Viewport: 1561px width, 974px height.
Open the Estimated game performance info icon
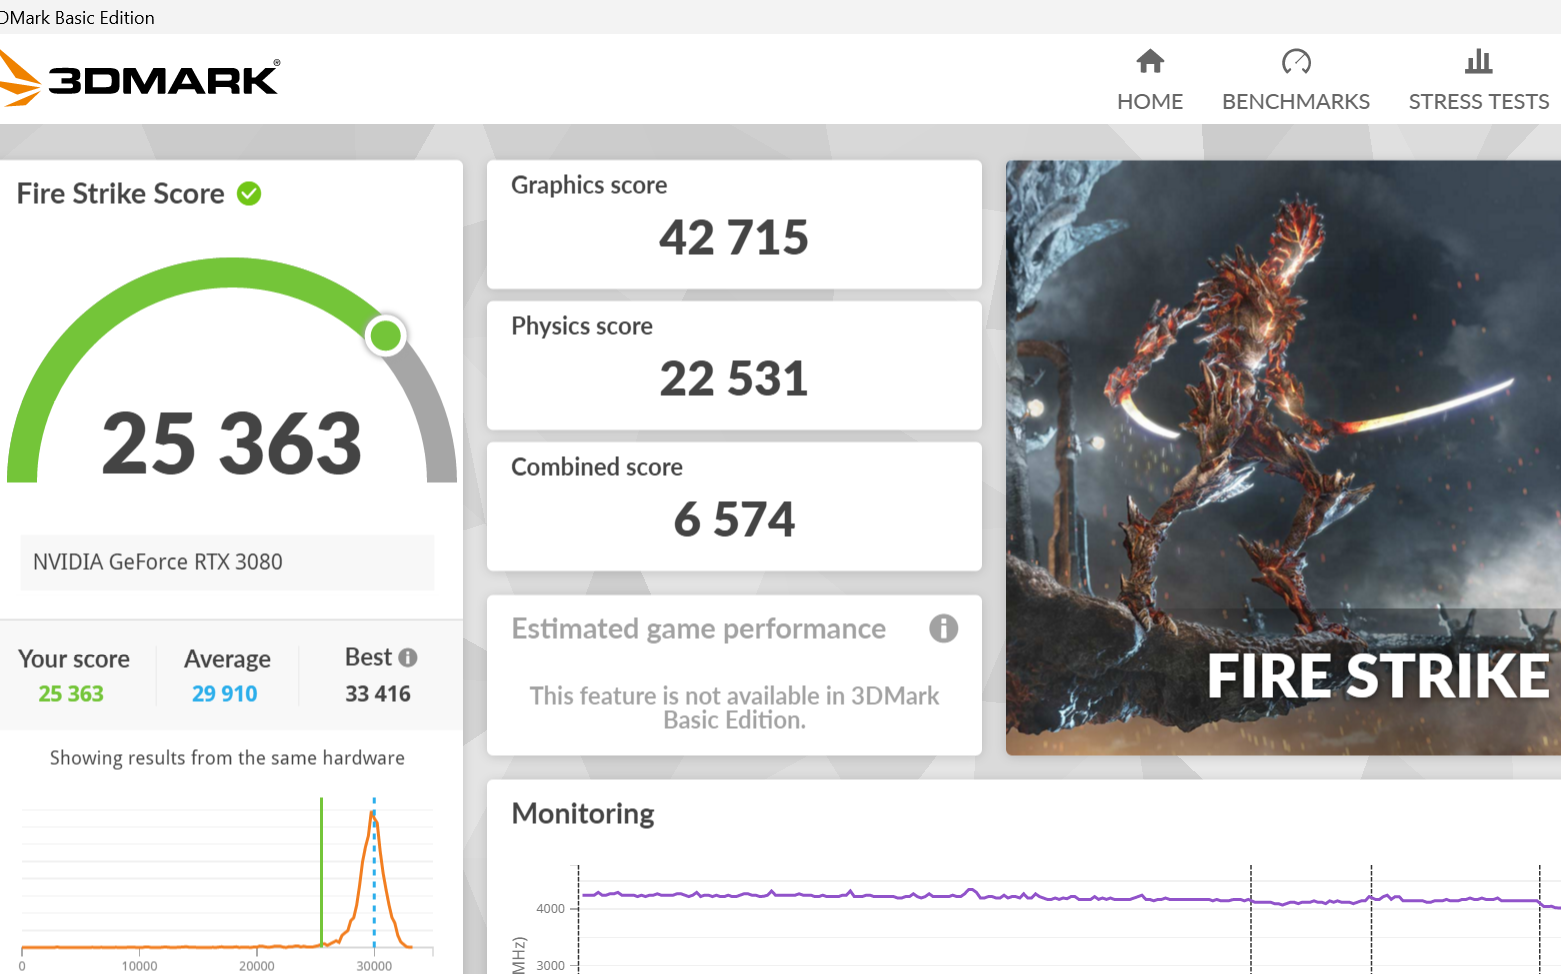point(943,629)
